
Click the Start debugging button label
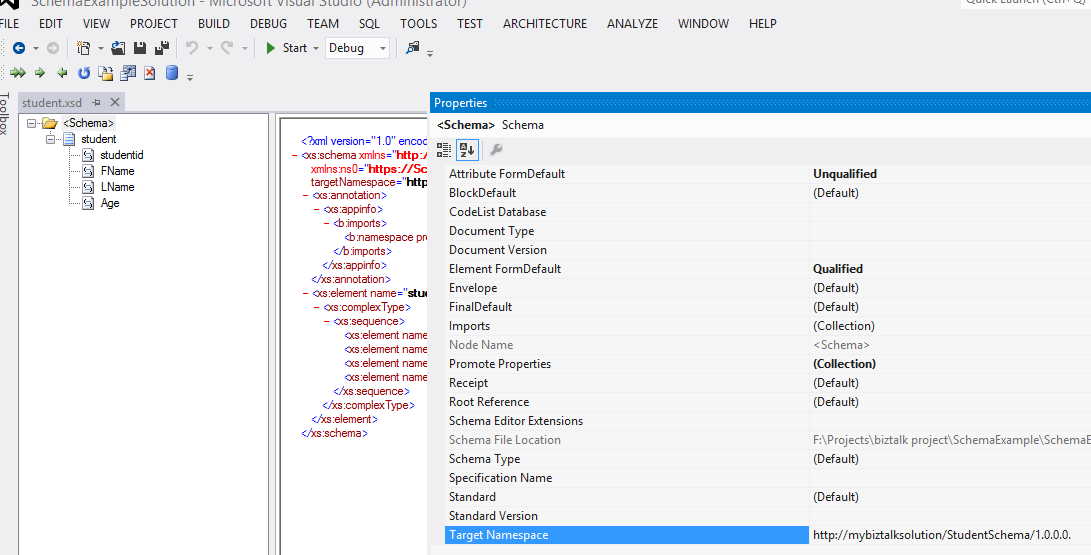coord(294,48)
